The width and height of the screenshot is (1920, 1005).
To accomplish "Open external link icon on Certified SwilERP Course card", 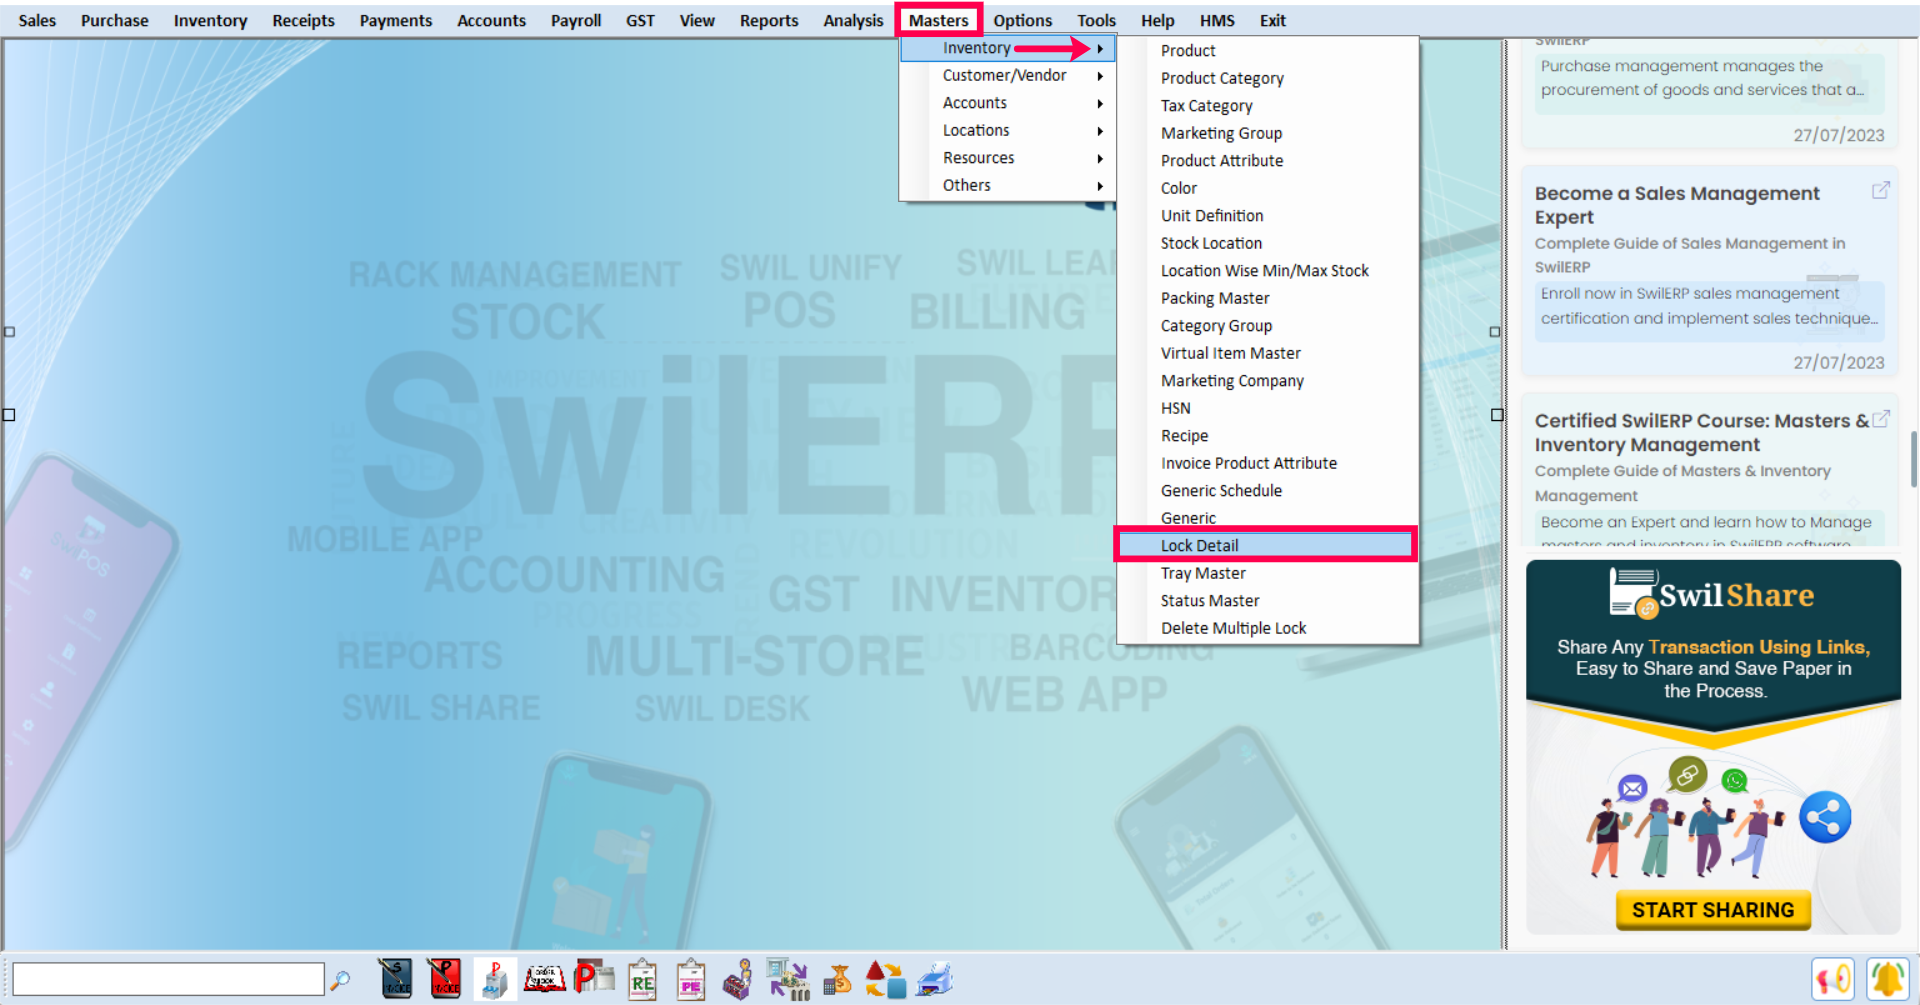I will [x=1880, y=419].
